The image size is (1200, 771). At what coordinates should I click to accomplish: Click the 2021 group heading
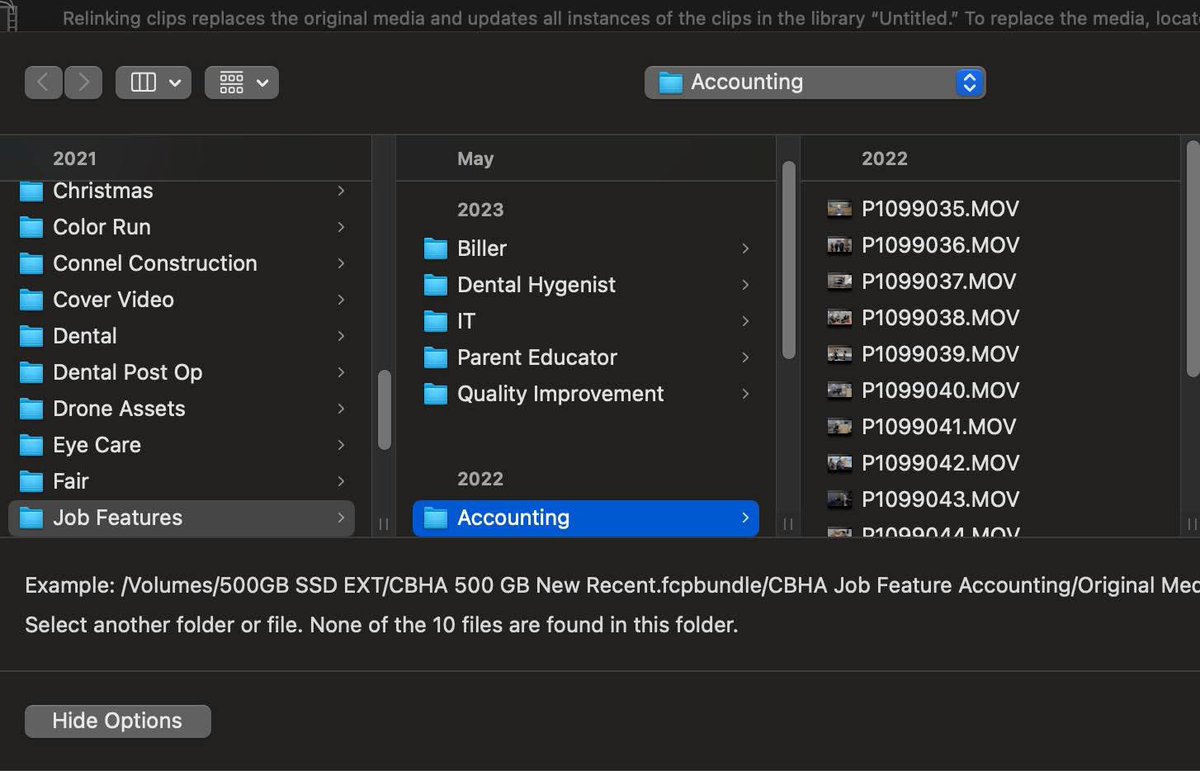(75, 158)
